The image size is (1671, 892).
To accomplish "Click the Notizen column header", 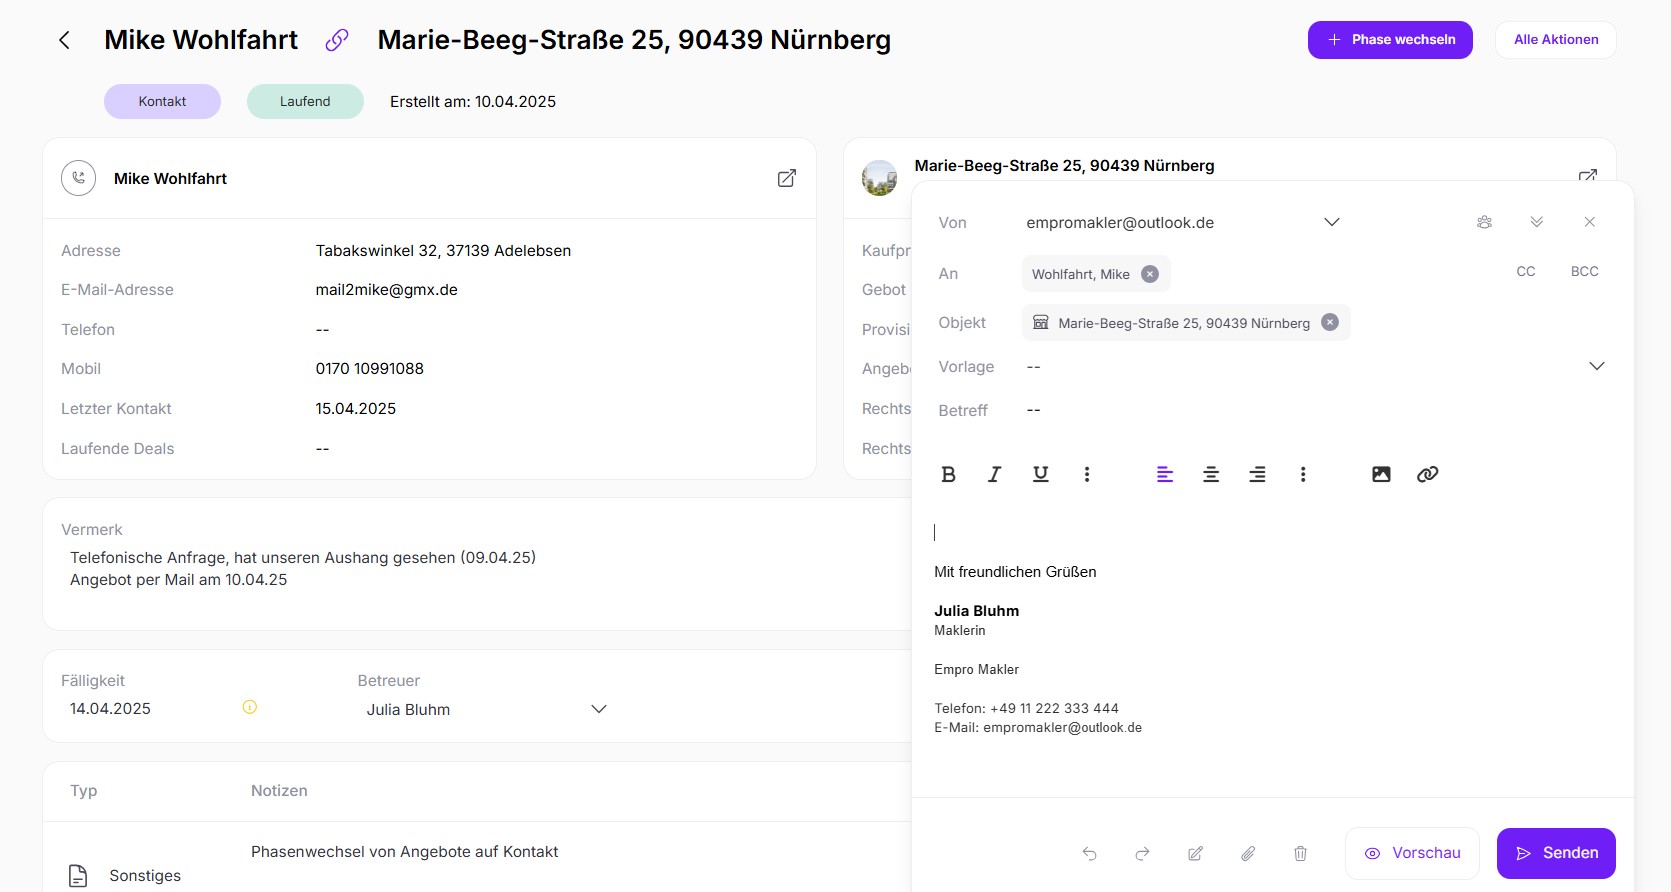I will 279,791.
